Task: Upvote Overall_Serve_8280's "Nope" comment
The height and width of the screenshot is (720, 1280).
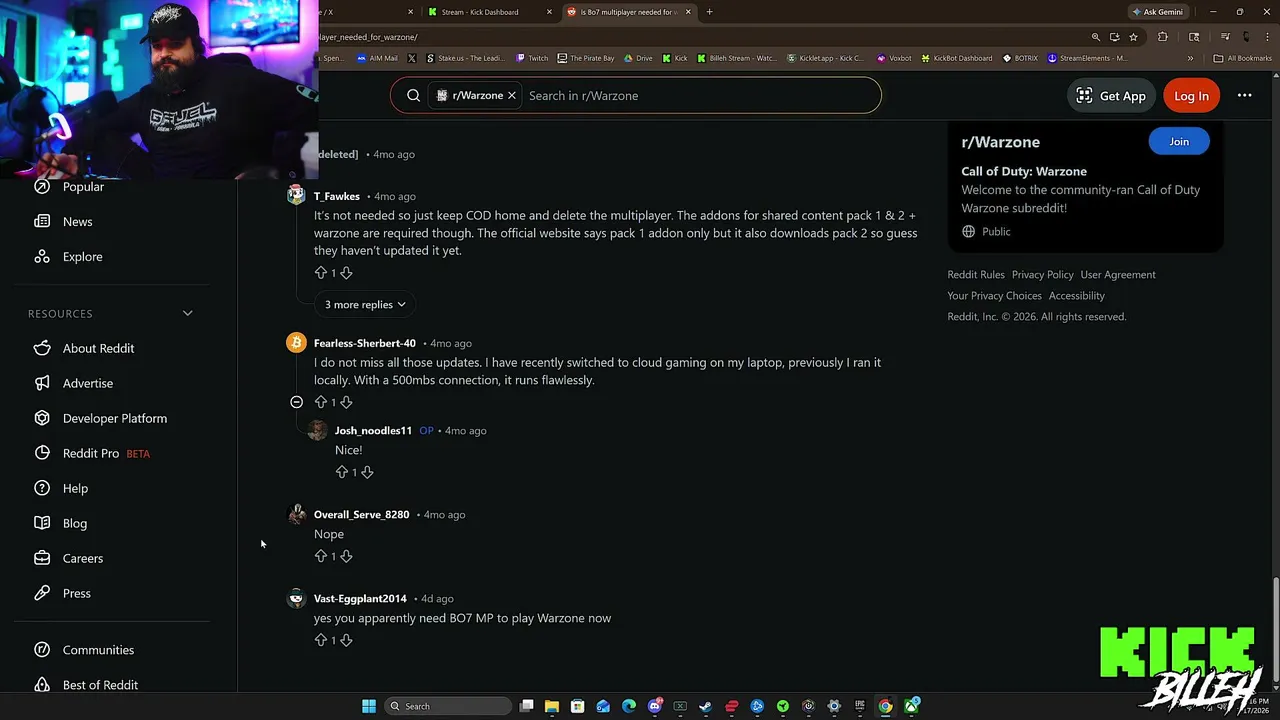Action: coord(321,556)
